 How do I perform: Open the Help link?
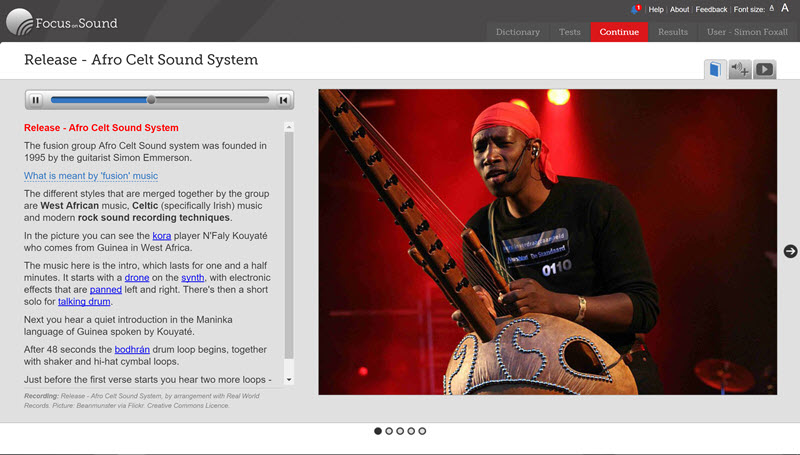click(x=656, y=9)
